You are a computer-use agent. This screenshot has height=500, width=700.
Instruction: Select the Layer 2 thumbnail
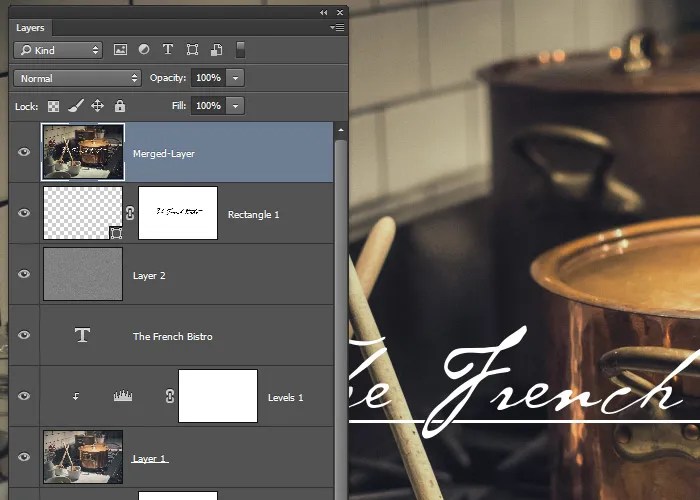click(x=83, y=274)
